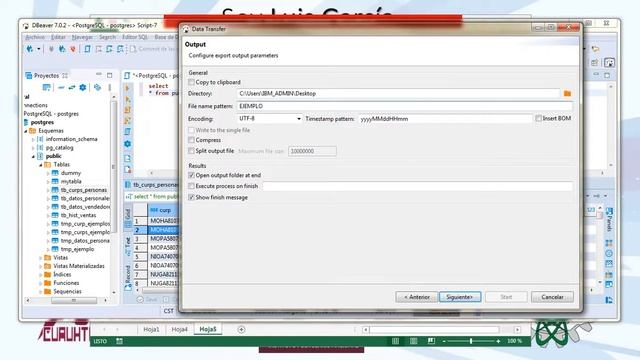Image resolution: width=640 pixels, height=360 pixels.
Task: Click the red disconnect icon in DBeaver toolbar
Action: tap(73, 49)
